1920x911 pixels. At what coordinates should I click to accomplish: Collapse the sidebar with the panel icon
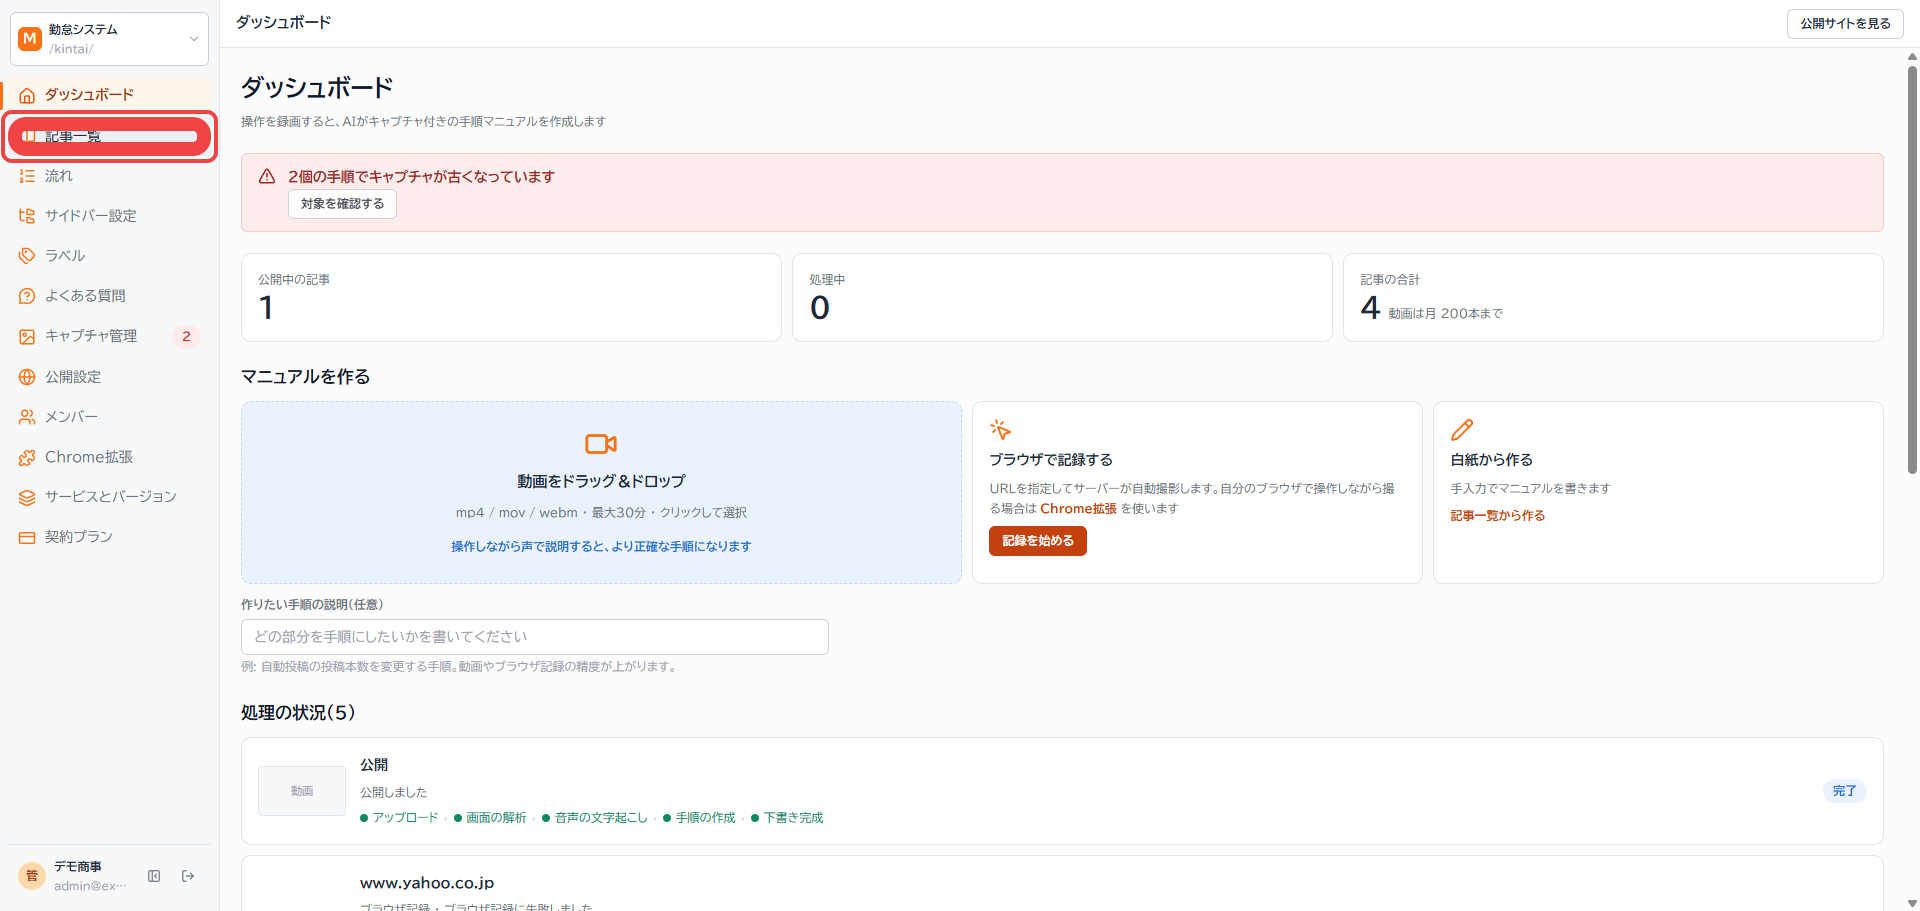click(154, 876)
